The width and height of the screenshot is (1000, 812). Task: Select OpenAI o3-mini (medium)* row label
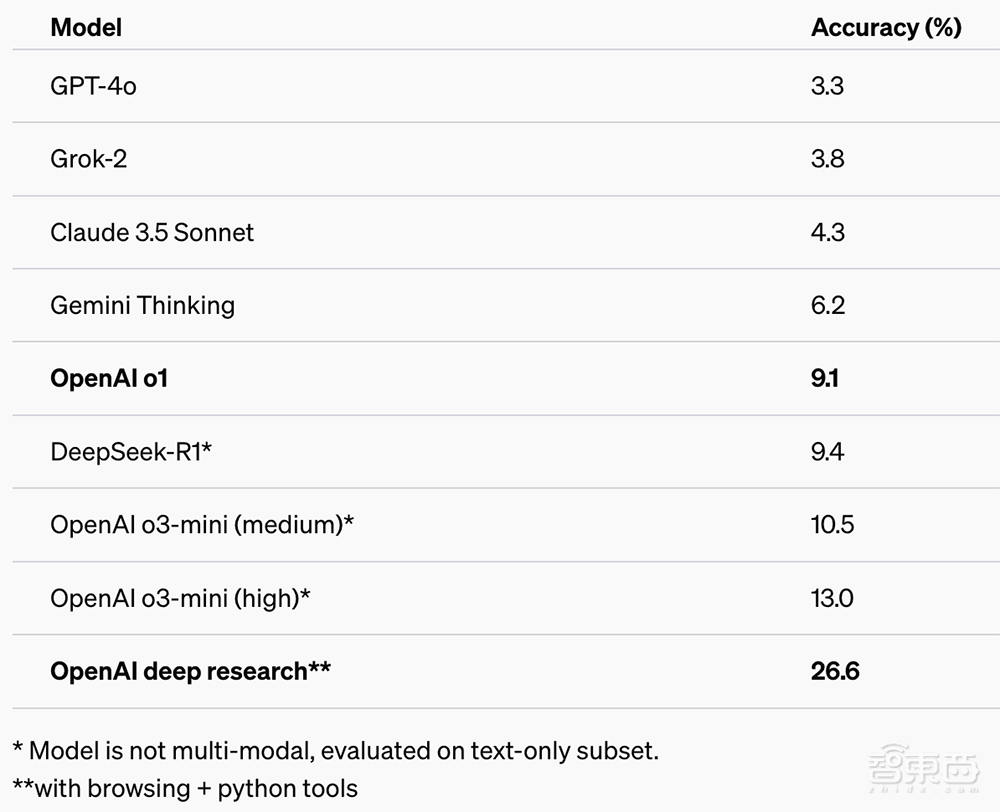coord(202,525)
